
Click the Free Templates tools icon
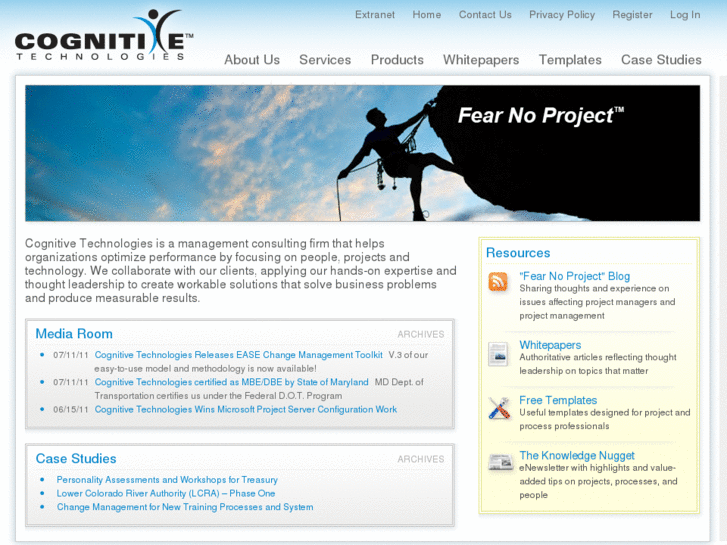499,408
